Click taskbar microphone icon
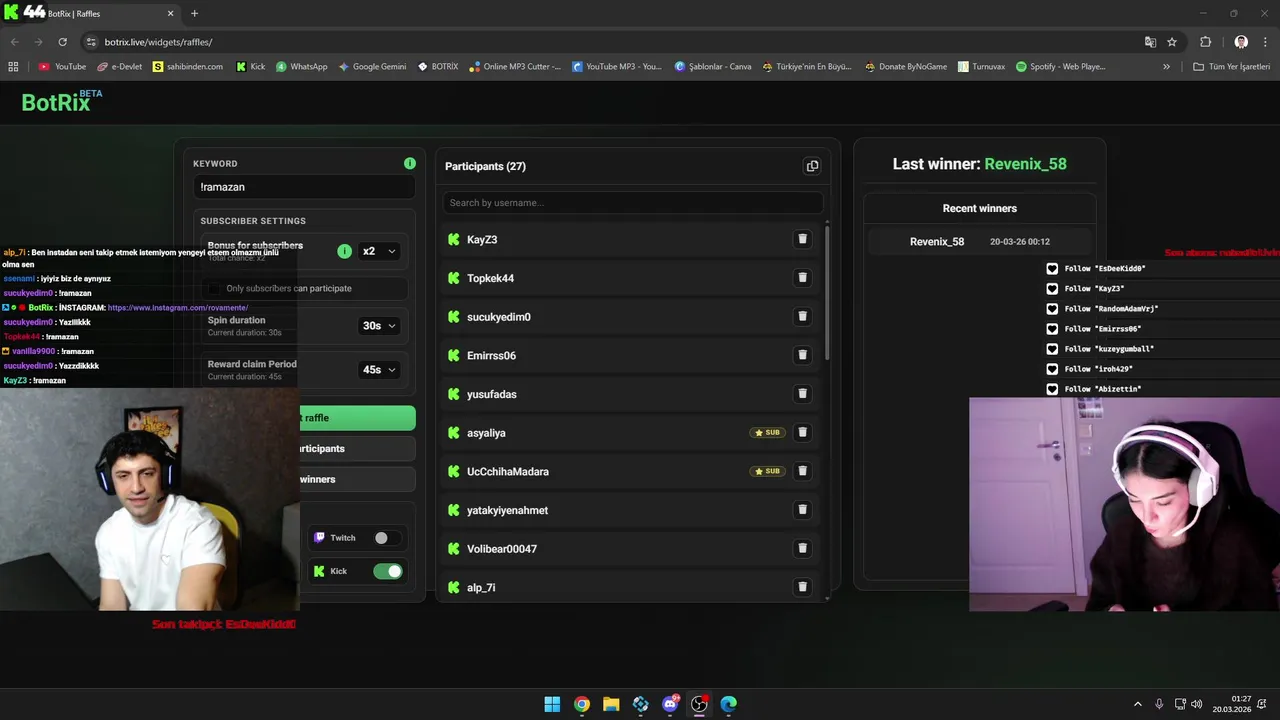The image size is (1280, 720). [1159, 704]
